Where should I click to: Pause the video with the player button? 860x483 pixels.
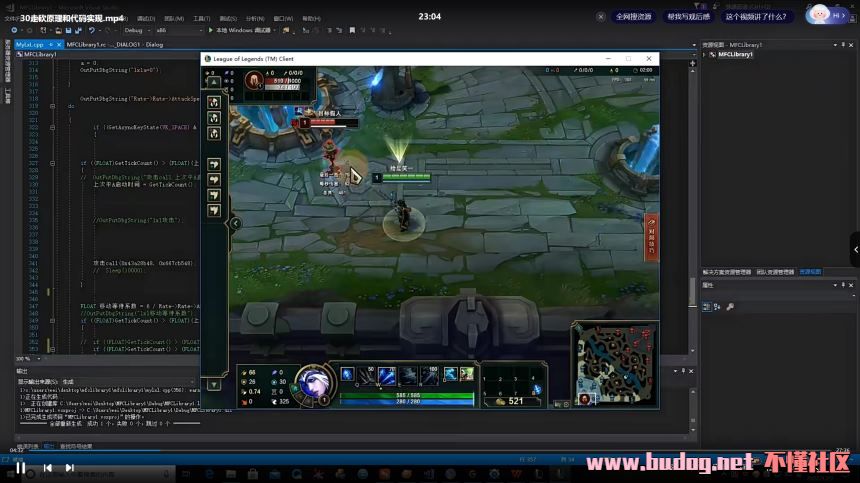(21, 468)
